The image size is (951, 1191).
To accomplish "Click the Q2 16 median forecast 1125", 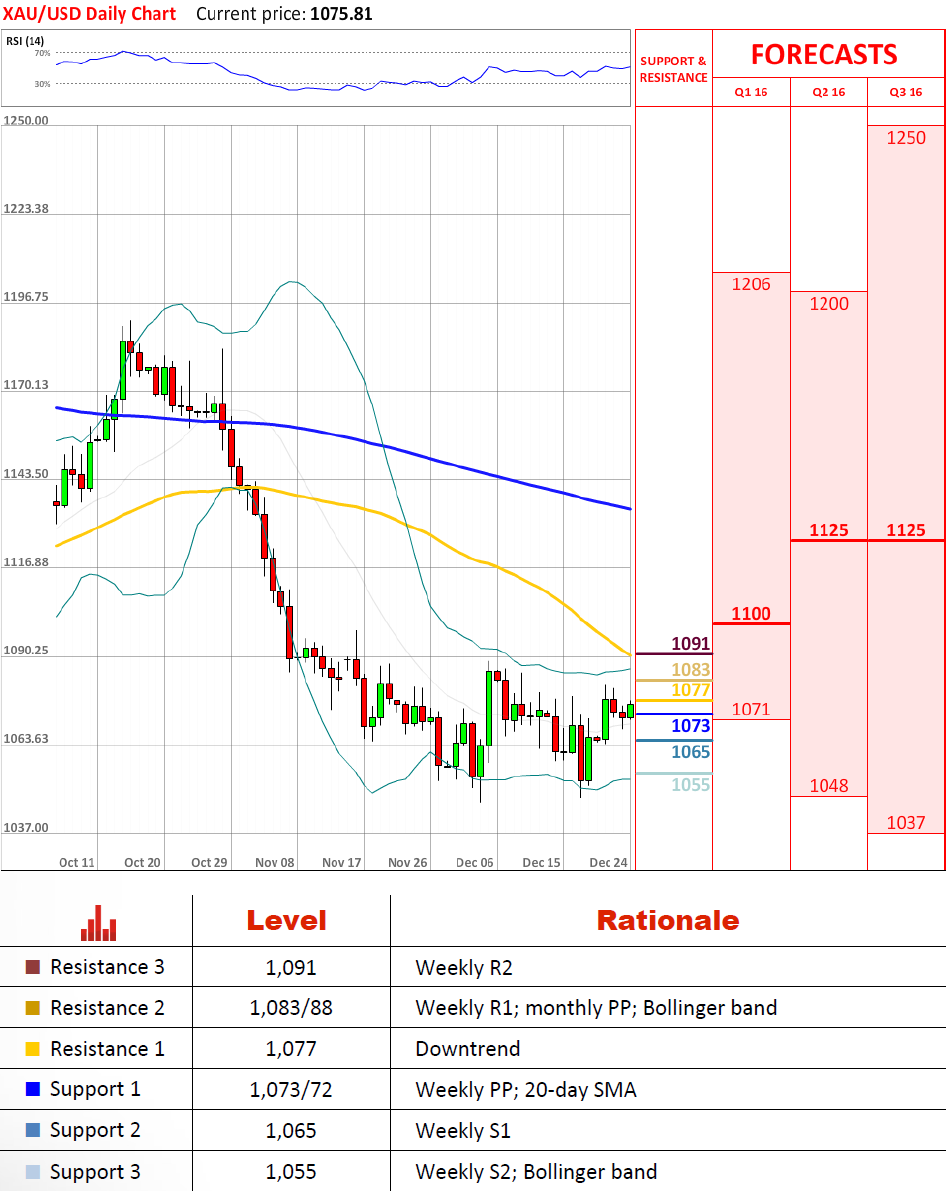I will 829,530.
